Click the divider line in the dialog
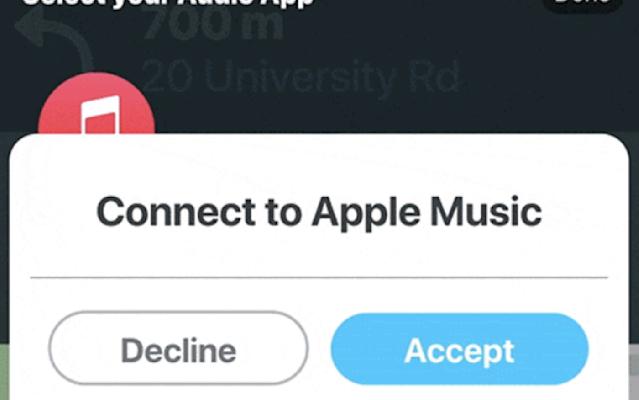The height and width of the screenshot is (400, 639). point(319,275)
